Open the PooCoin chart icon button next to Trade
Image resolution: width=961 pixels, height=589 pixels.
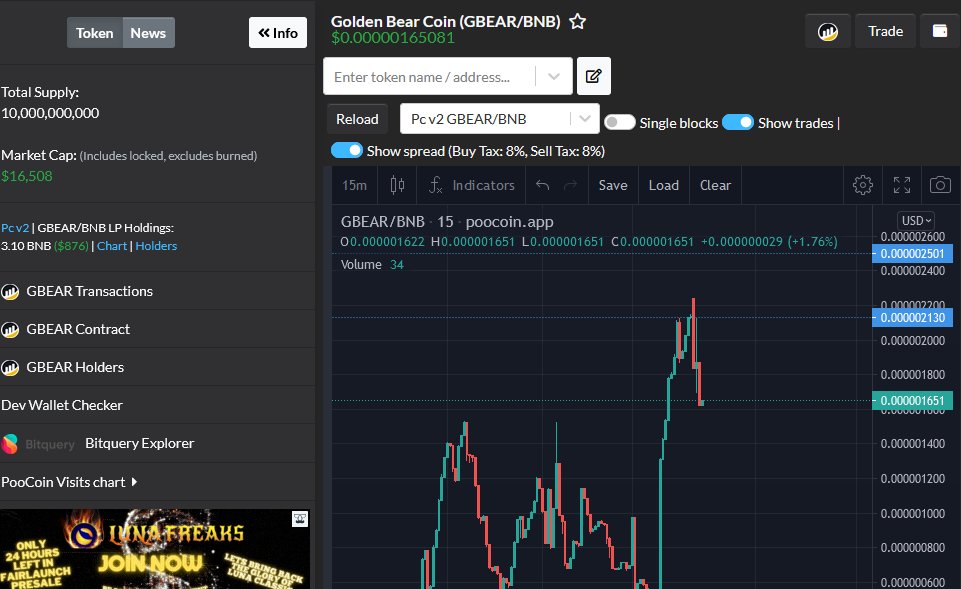click(x=827, y=31)
